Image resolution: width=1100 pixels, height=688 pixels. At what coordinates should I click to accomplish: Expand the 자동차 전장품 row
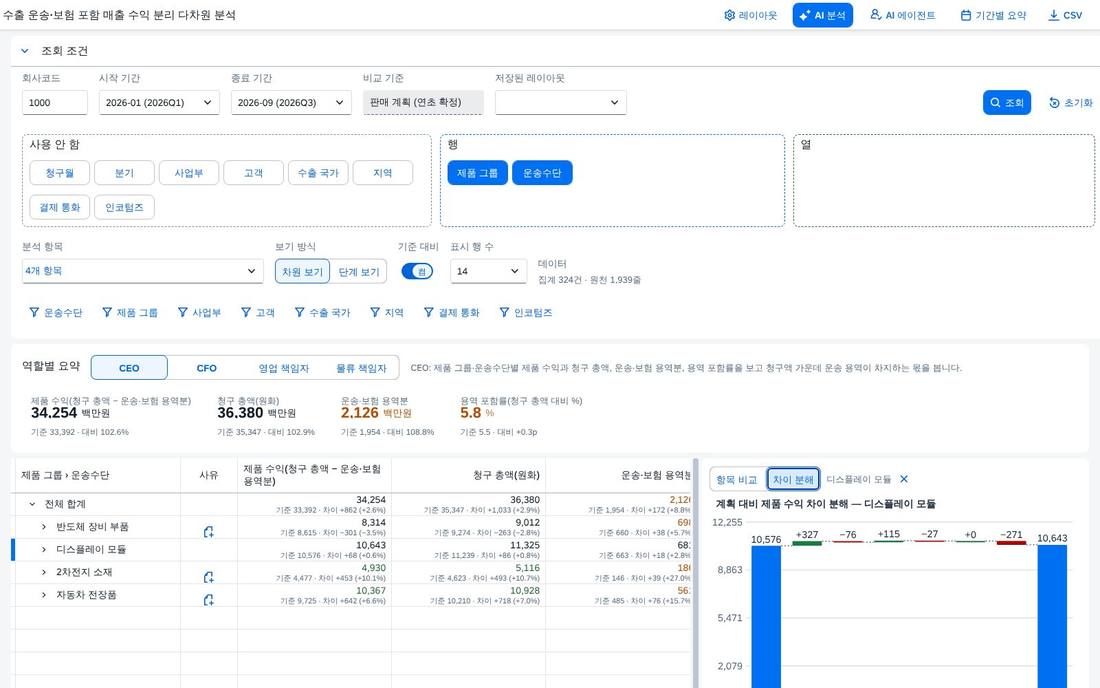point(43,595)
